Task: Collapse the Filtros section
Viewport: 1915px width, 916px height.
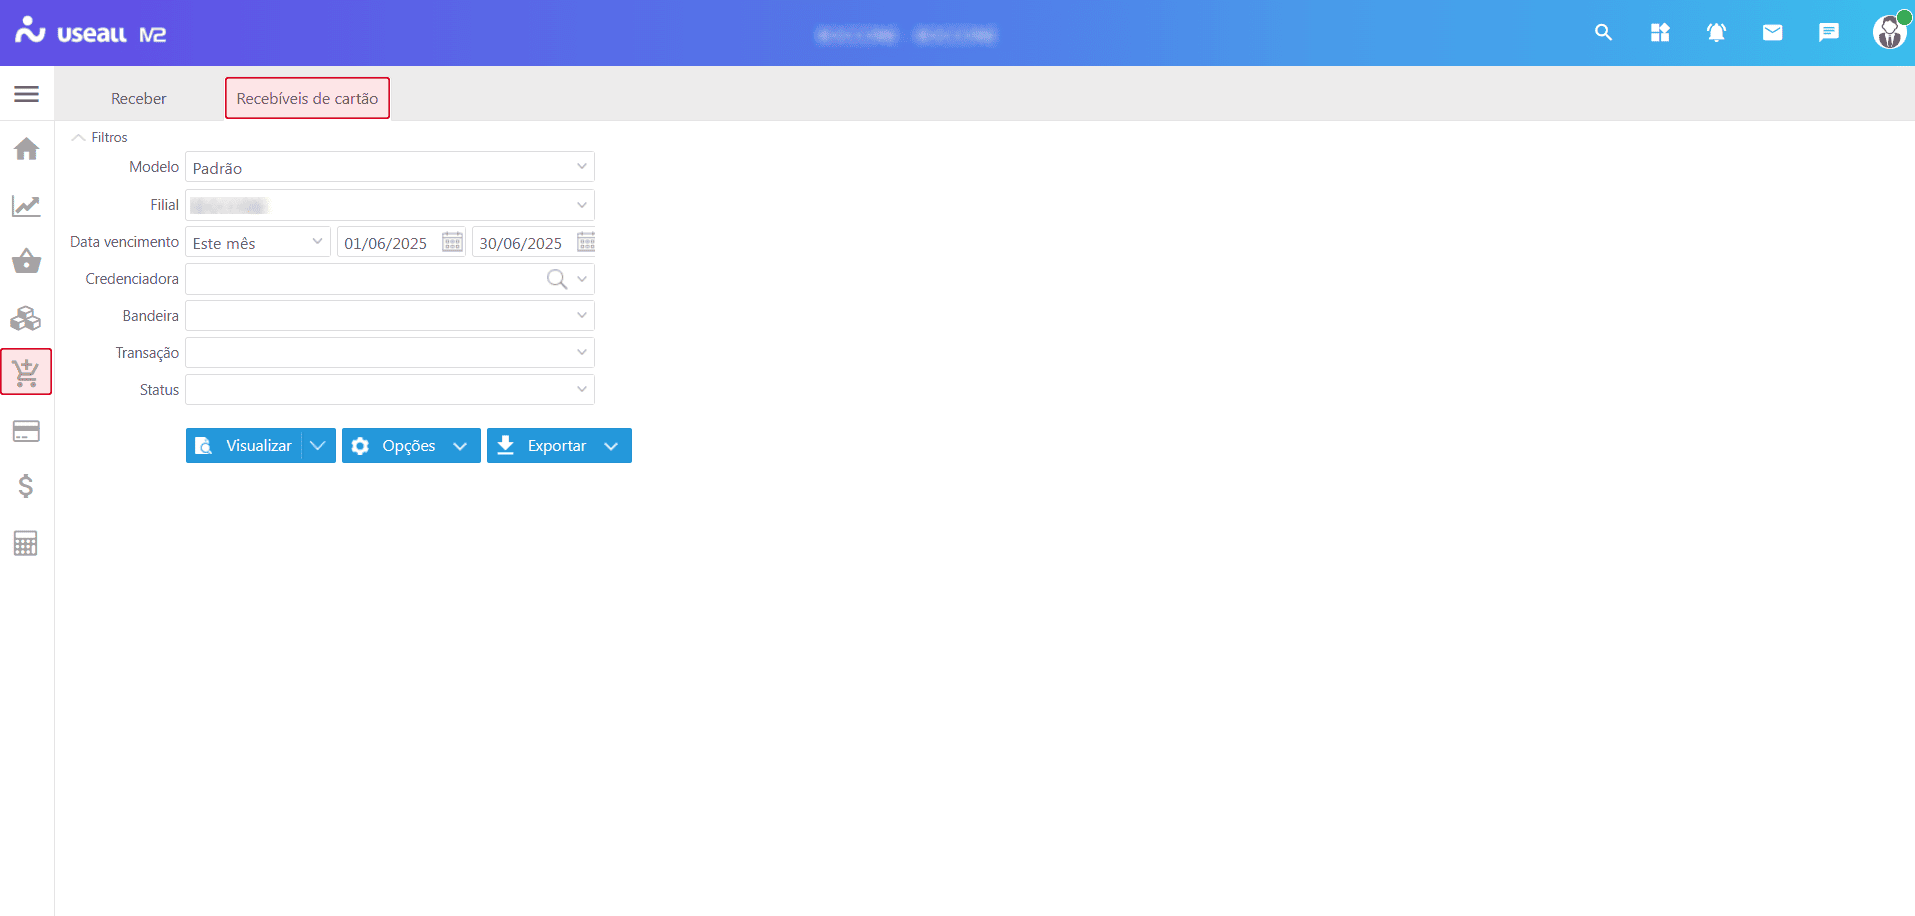Action: tap(79, 138)
